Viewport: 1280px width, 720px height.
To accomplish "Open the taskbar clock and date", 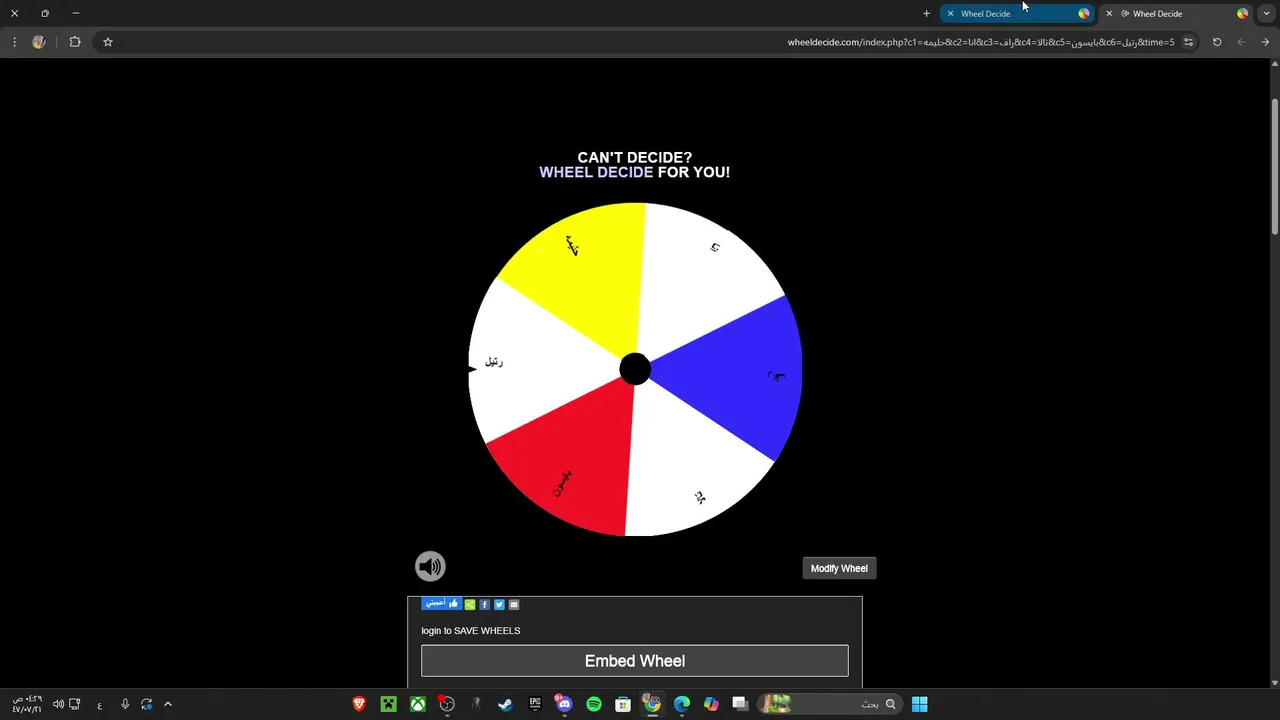I will pyautogui.click(x=27, y=704).
